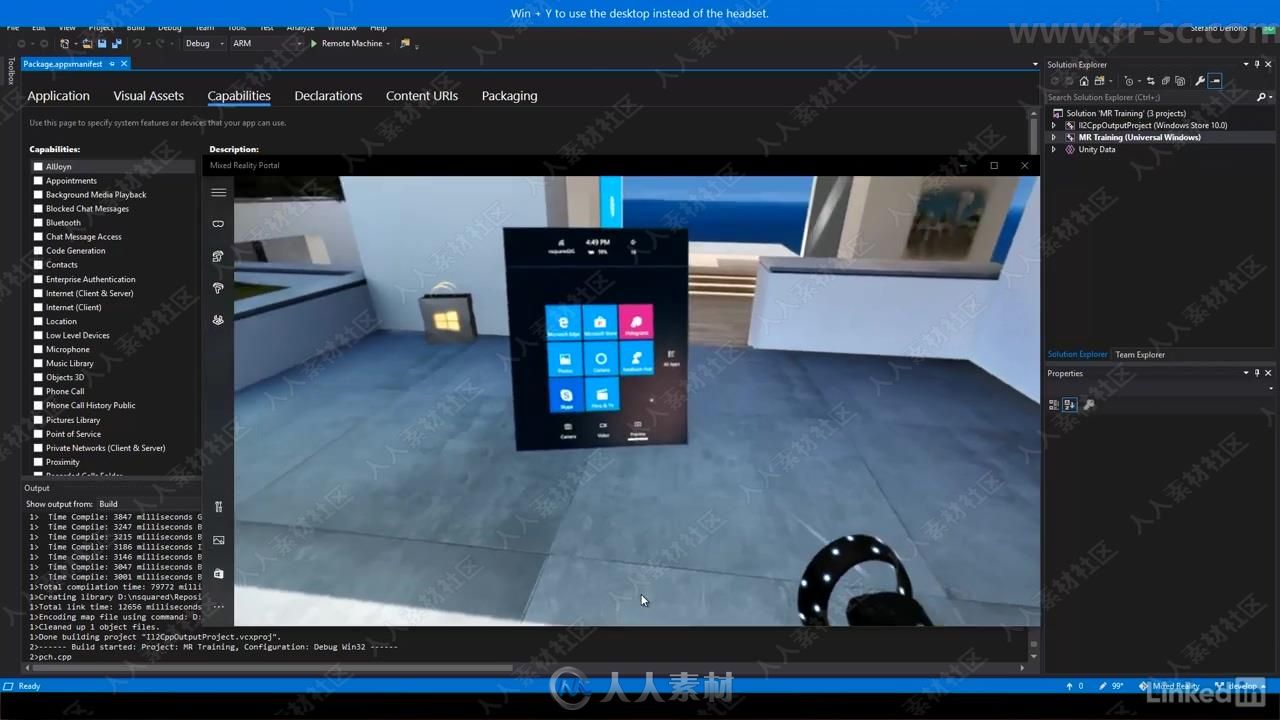Screen dimensions: 1280x720
Task: Enable the Appointments capability checkbox
Action: [x=38, y=181]
